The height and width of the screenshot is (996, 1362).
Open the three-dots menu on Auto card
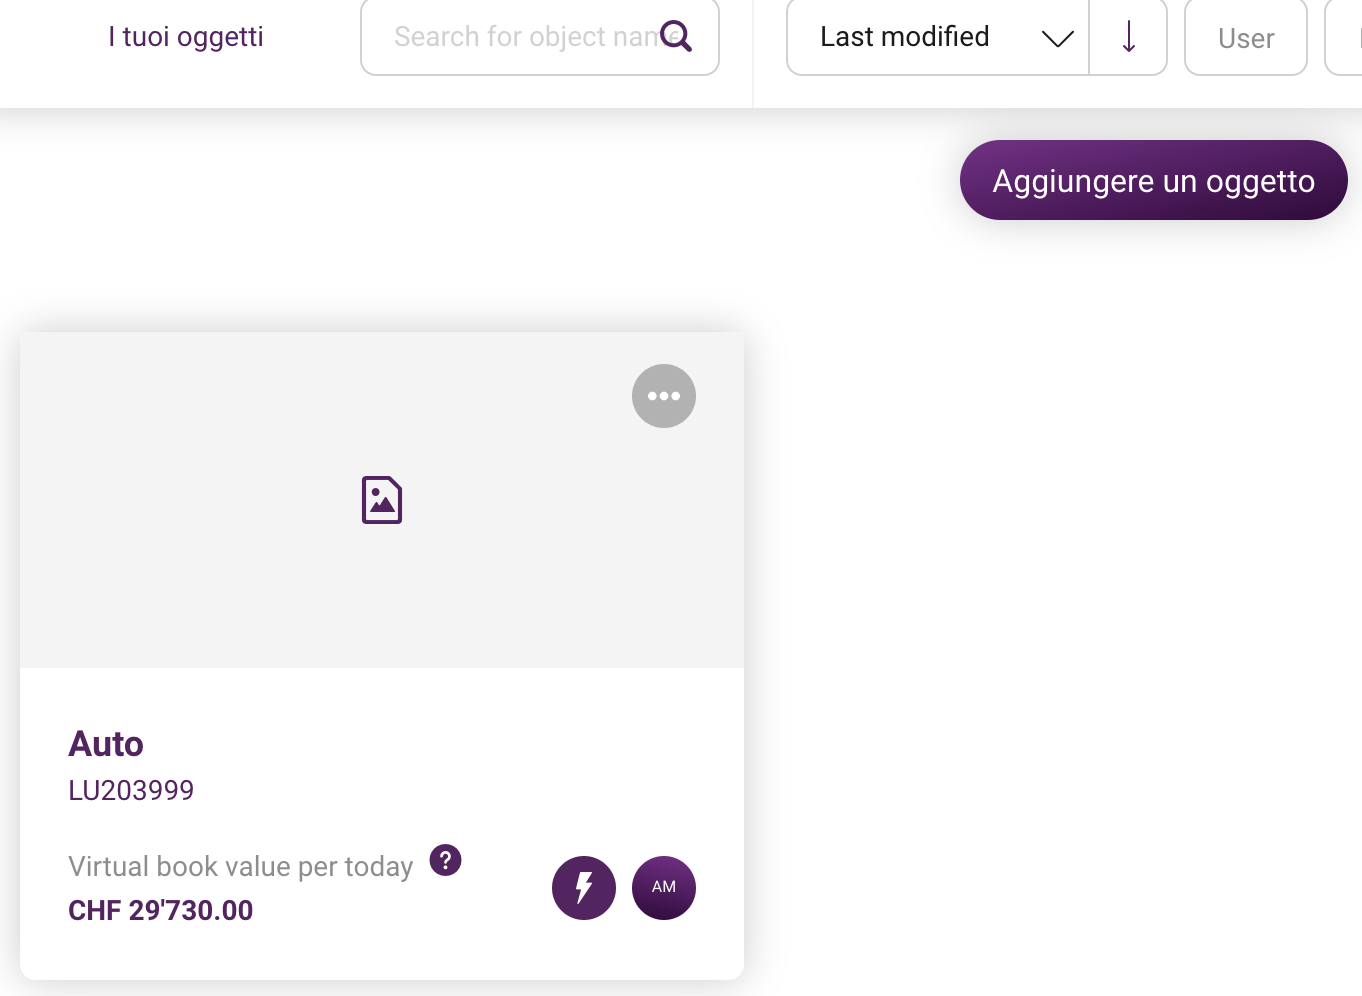click(664, 396)
